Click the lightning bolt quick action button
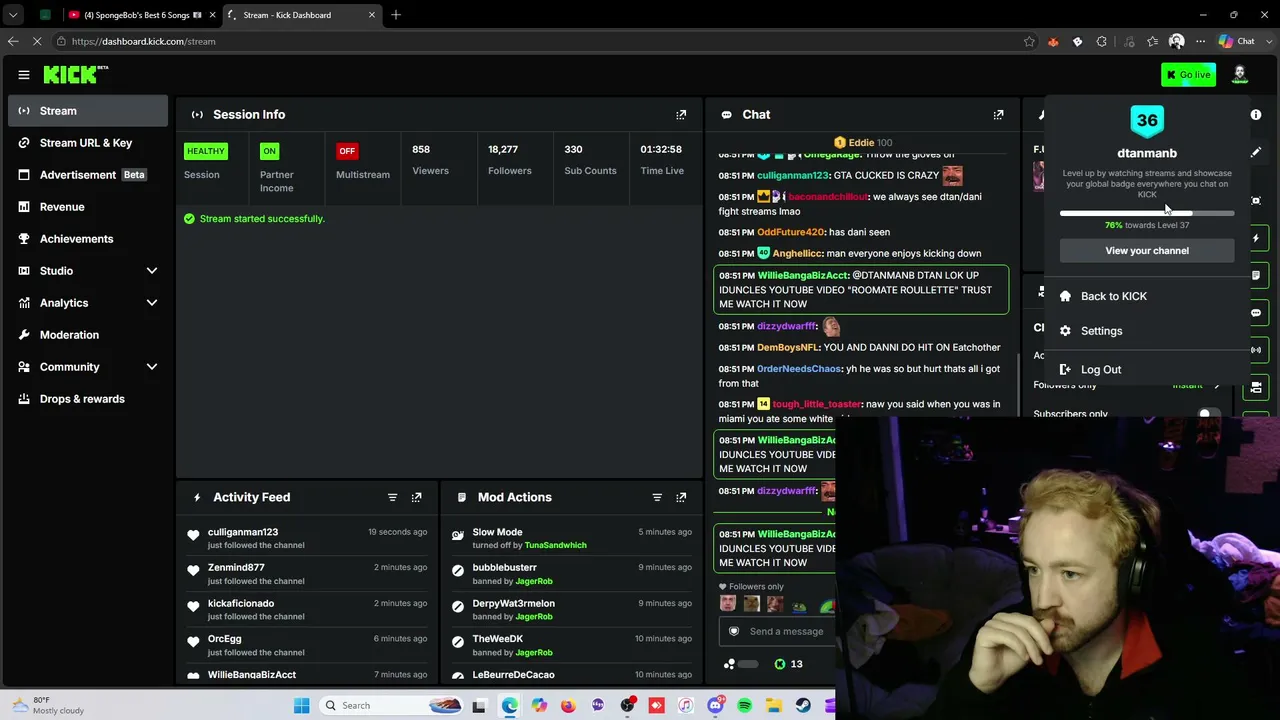The width and height of the screenshot is (1280, 720). pos(1256,238)
